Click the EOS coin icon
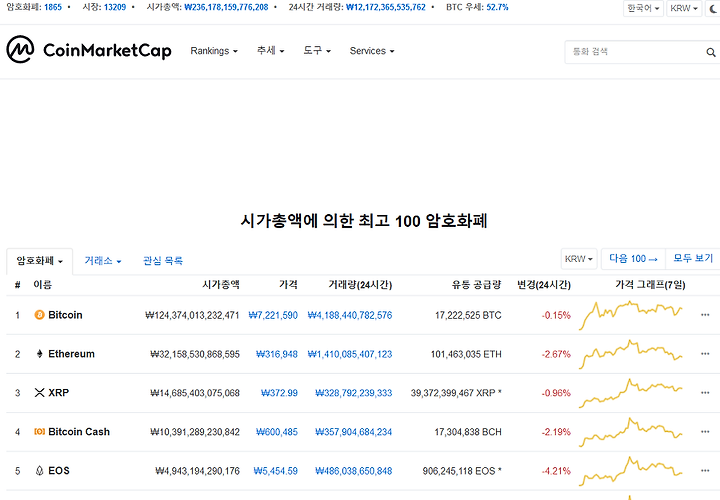The height and width of the screenshot is (500, 720). point(39,471)
